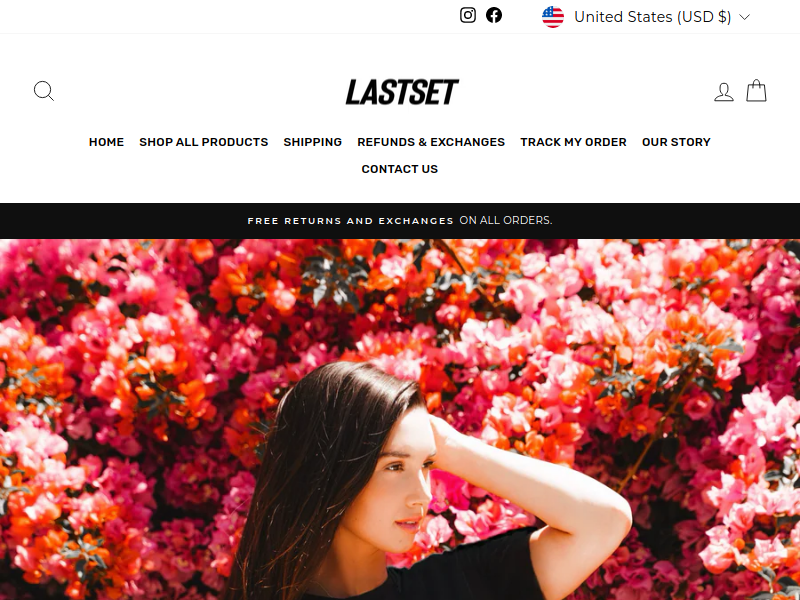Visit the Our Story page

[x=676, y=142]
